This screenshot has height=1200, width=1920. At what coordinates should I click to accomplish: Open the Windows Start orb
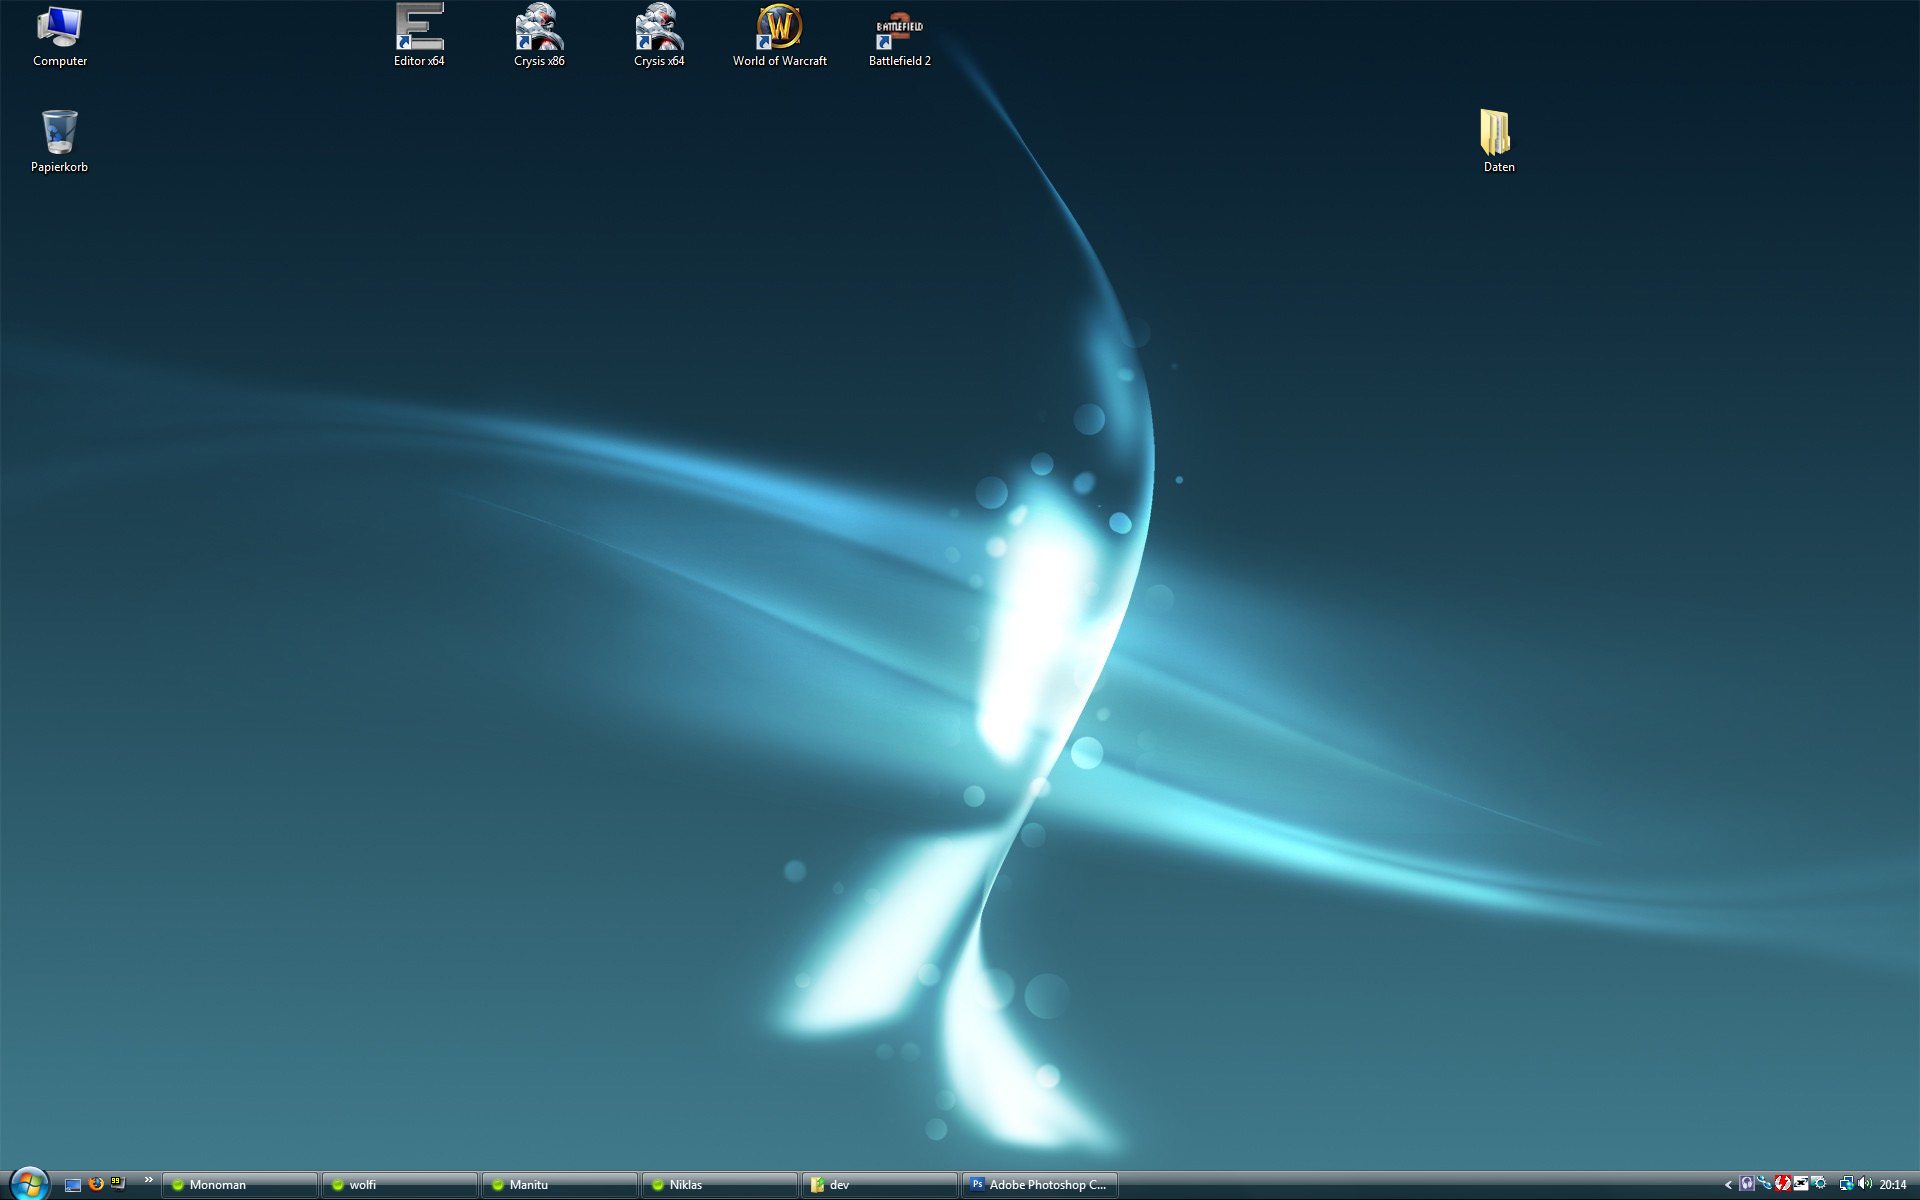click(29, 1184)
